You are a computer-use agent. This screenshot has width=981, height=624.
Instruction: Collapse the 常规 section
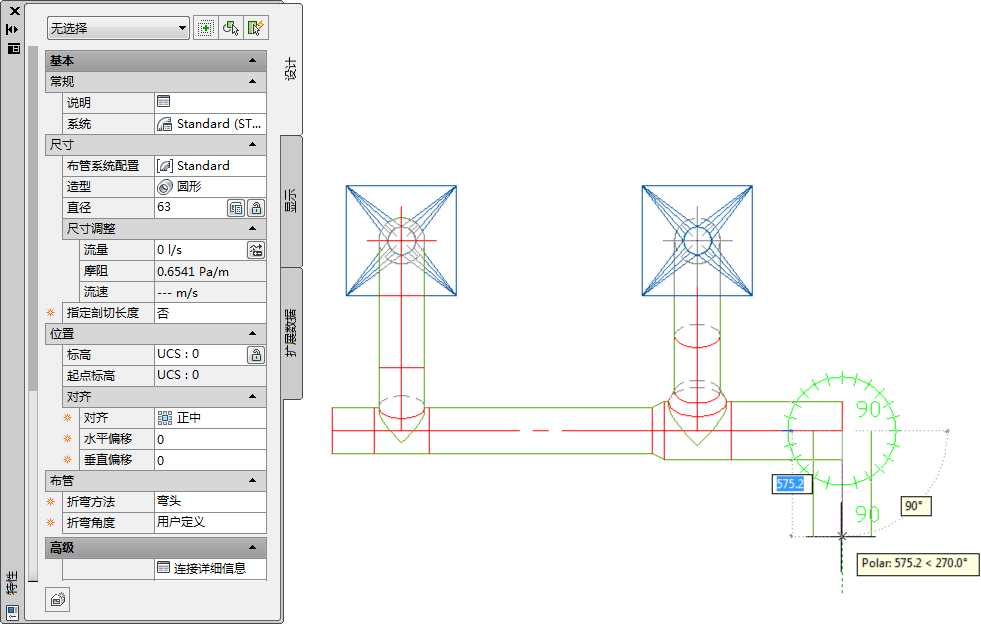[253, 81]
